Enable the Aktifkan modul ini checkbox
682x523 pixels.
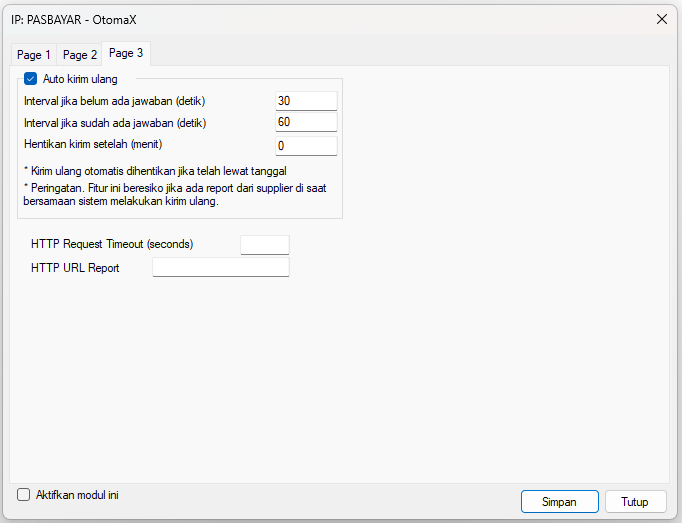point(23,495)
